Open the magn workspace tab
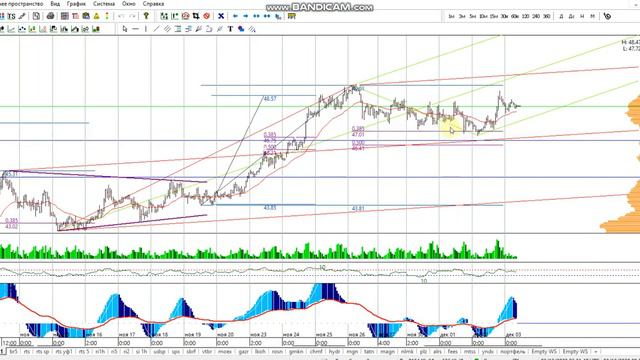The image size is (640, 360). (x=387, y=351)
